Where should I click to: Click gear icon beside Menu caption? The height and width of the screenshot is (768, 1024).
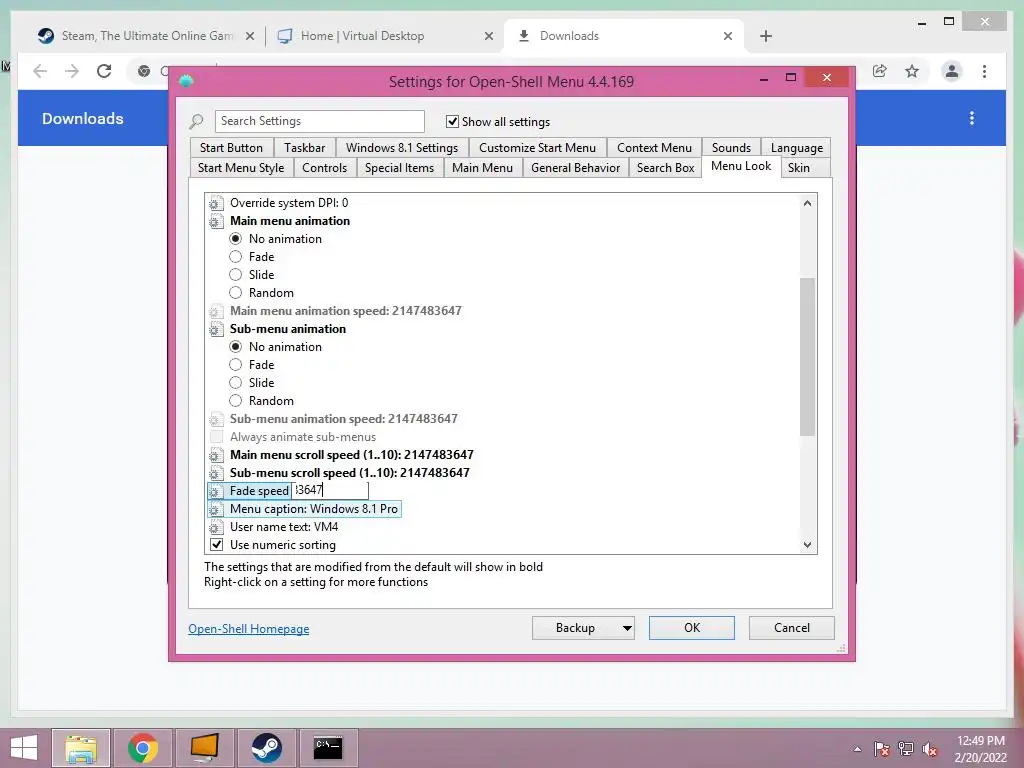[216, 509]
